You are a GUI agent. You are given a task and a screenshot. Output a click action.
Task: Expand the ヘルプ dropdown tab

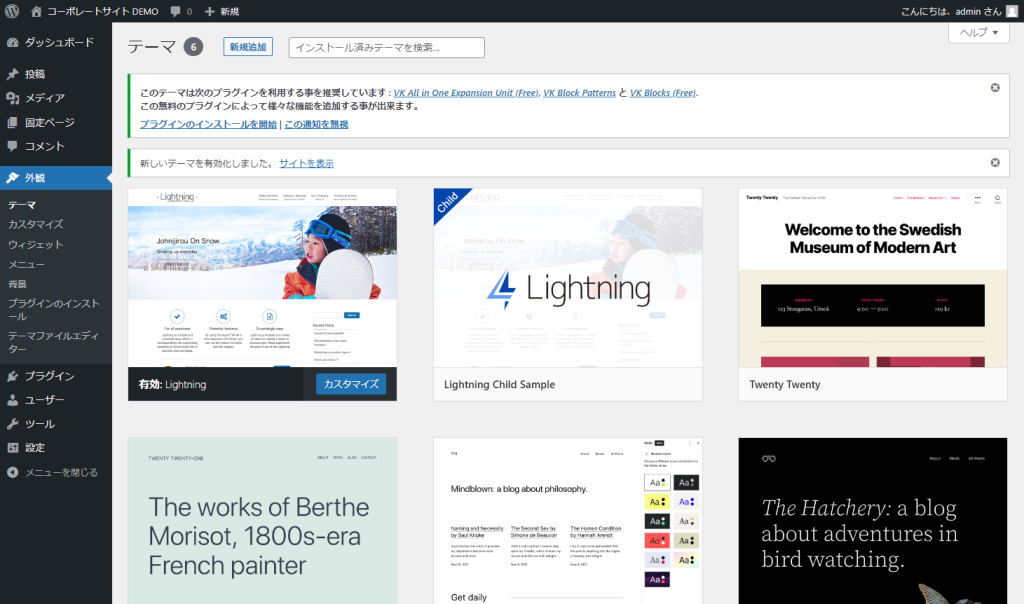point(978,33)
